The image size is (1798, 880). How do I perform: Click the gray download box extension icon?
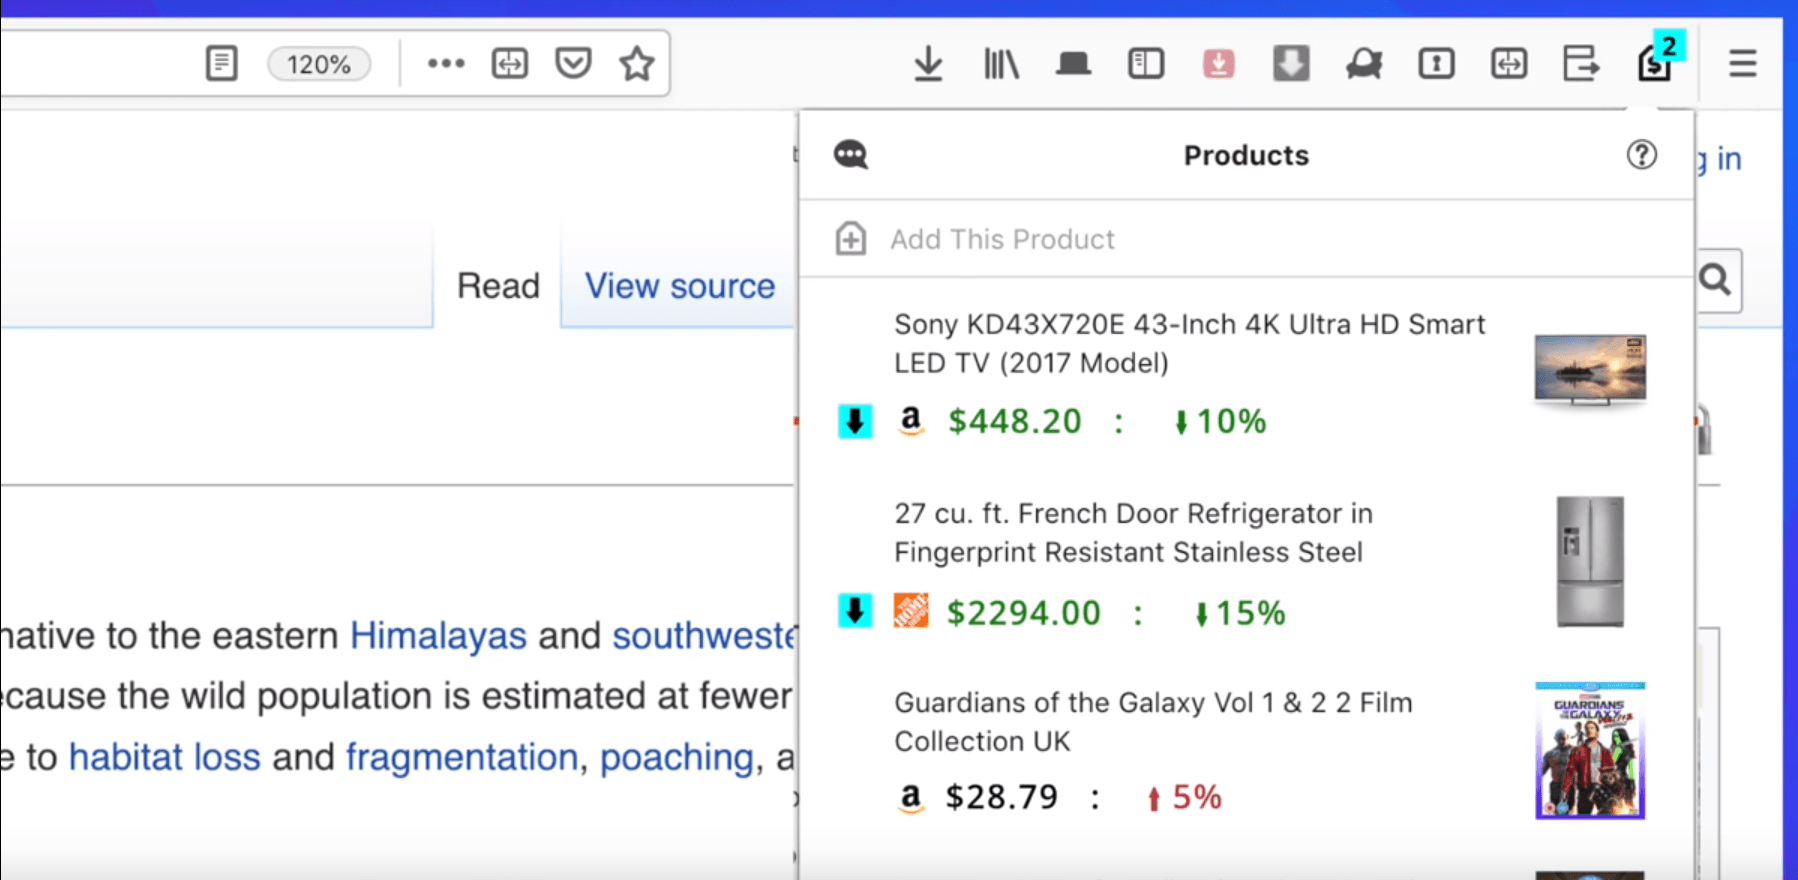tap(1291, 64)
